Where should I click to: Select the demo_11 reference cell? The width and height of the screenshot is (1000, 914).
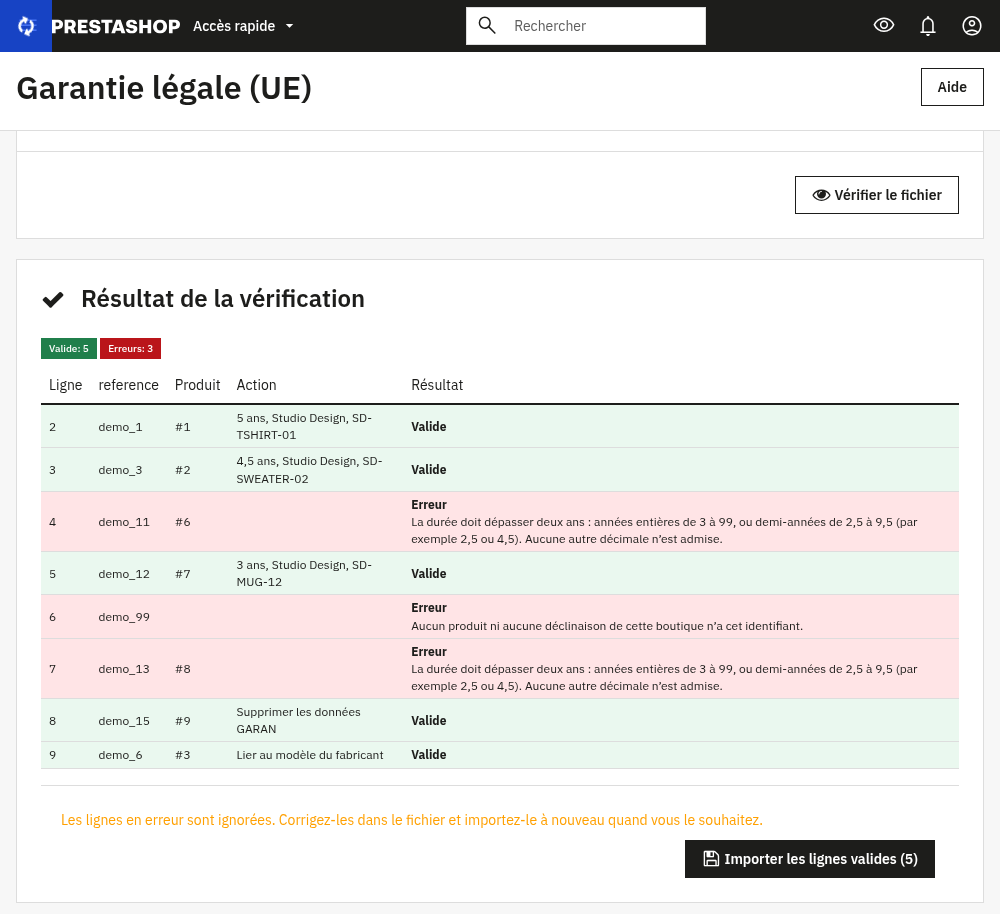coord(124,522)
